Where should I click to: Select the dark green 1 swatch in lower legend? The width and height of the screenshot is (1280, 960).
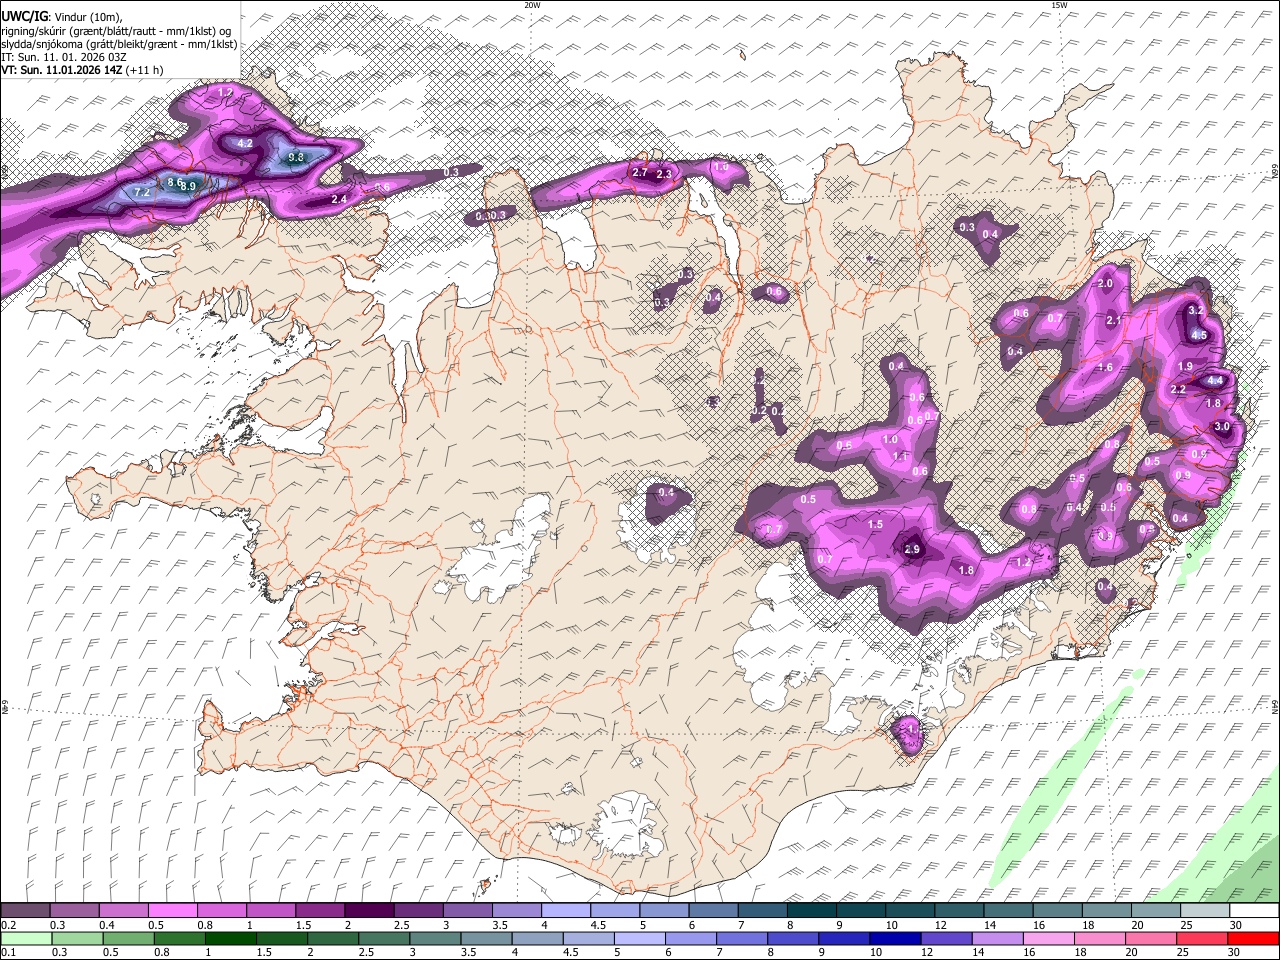point(230,938)
